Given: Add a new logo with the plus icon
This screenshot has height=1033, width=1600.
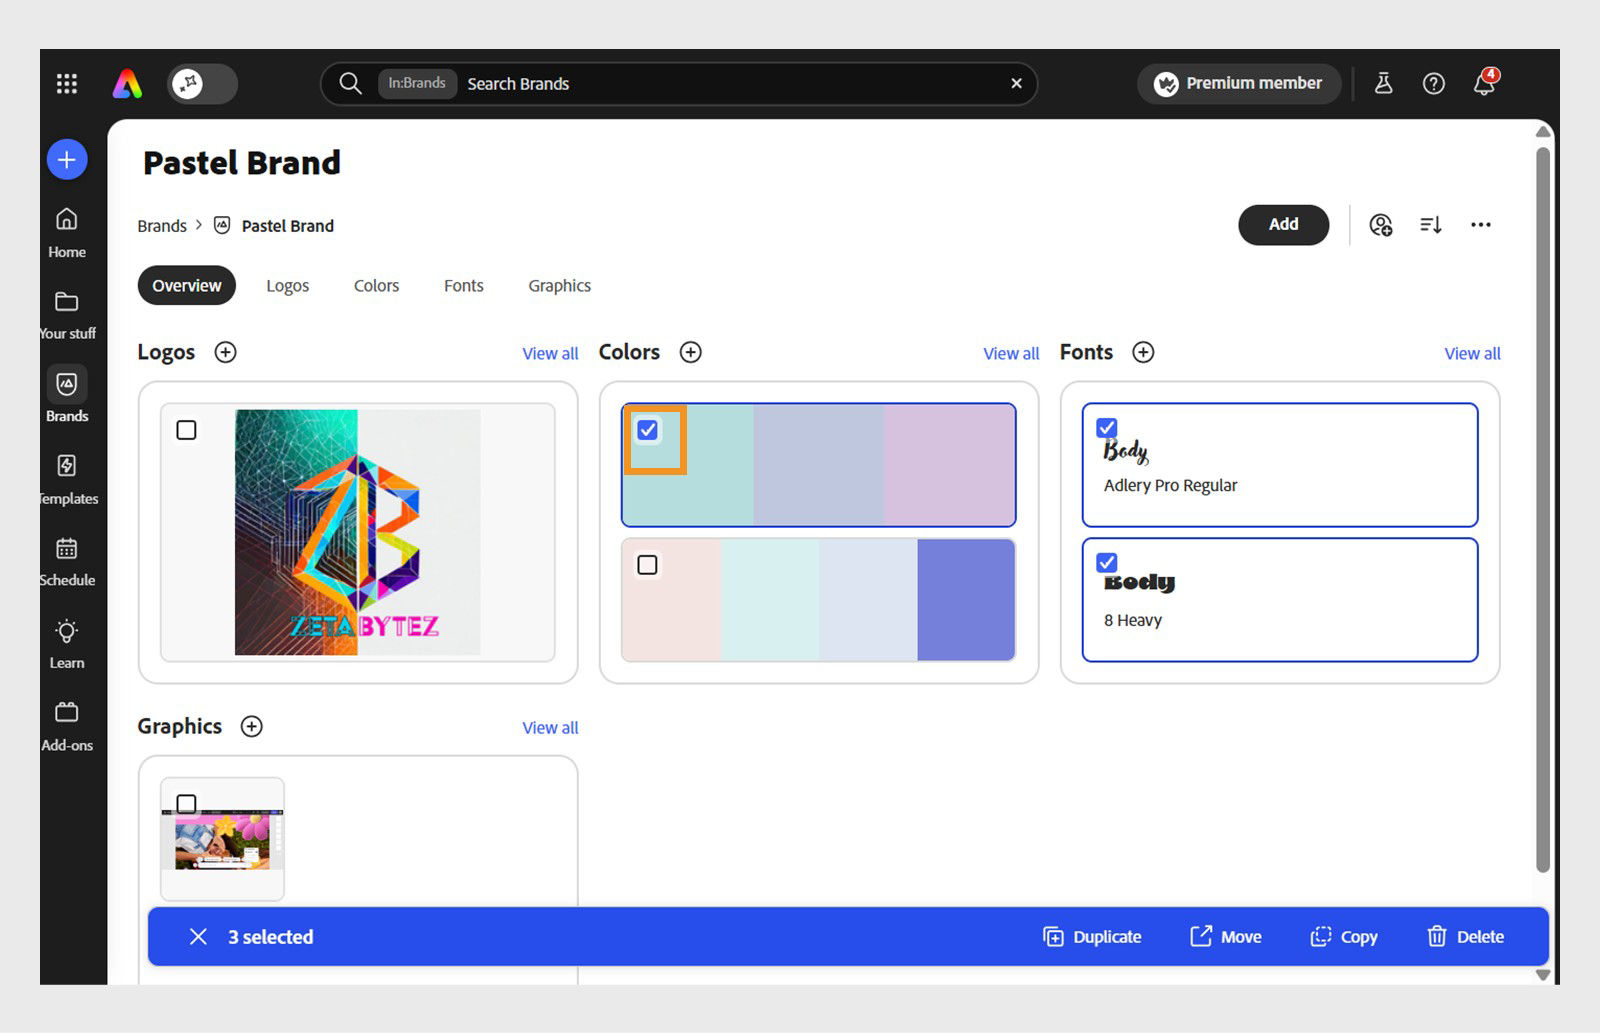Looking at the screenshot, I should tap(225, 352).
